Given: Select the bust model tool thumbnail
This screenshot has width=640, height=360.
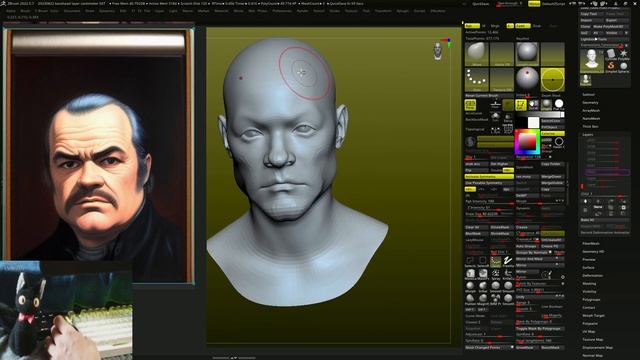Looking at the screenshot, I should (591, 61).
